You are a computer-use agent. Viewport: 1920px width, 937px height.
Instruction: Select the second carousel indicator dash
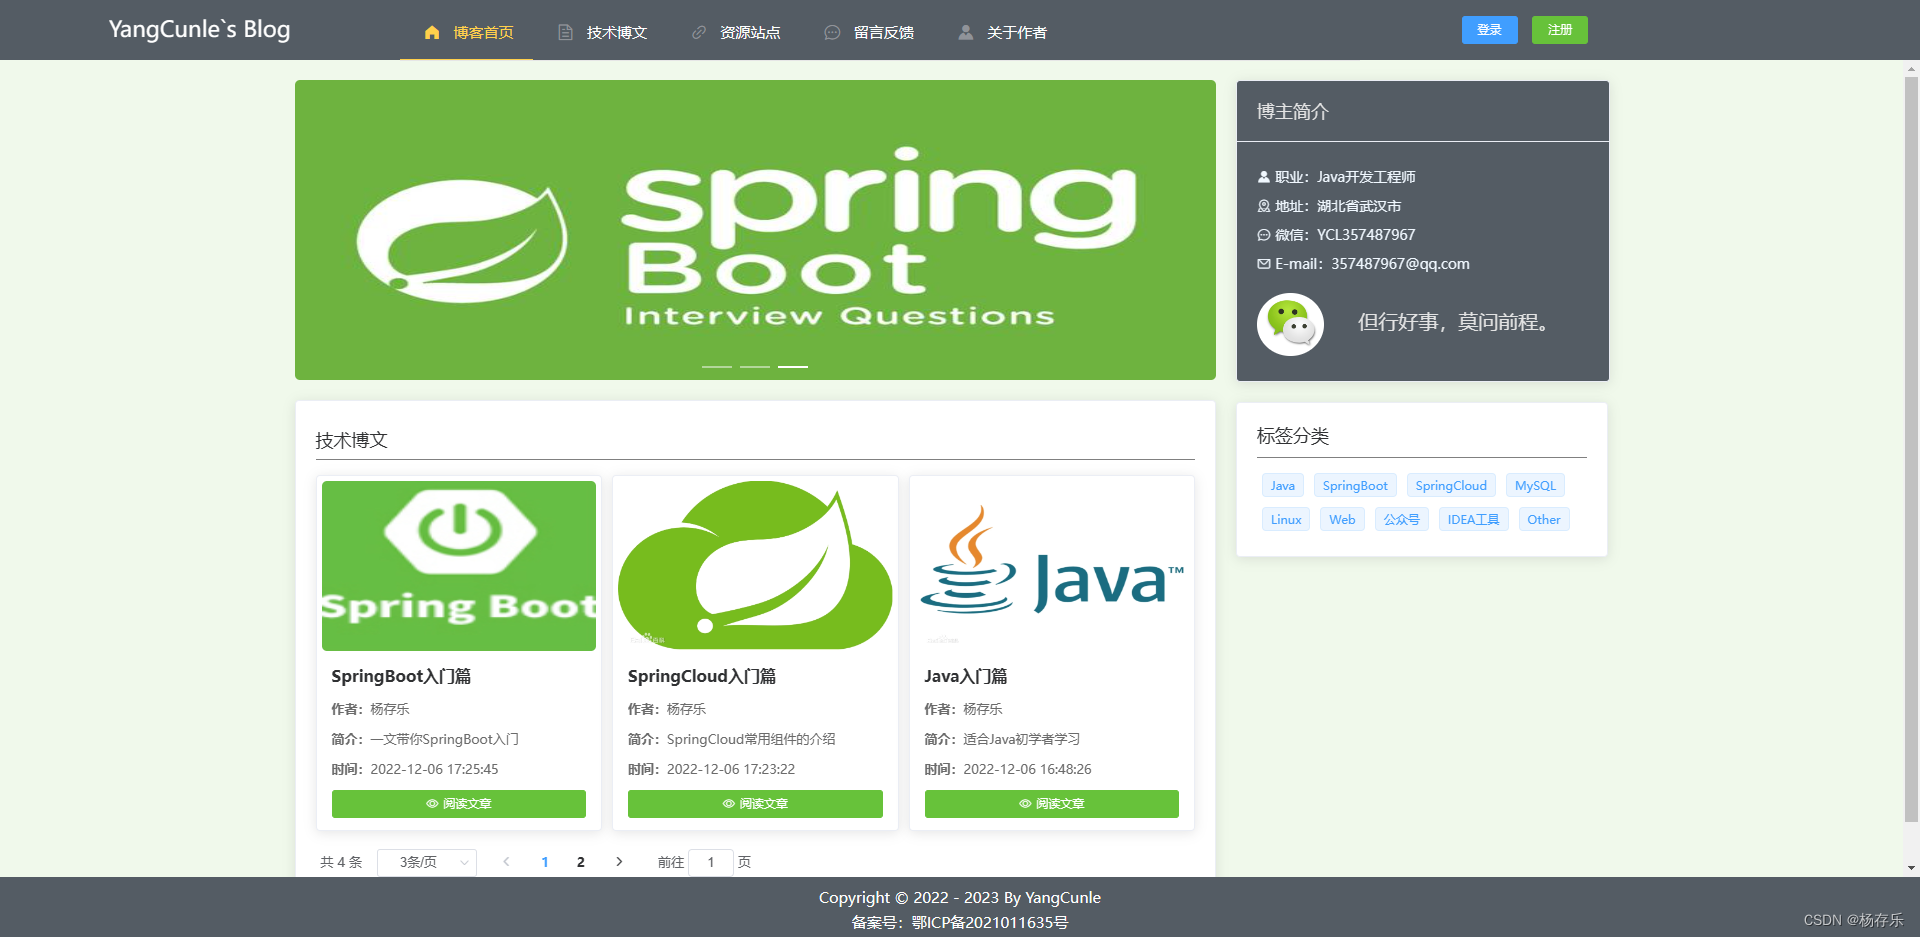point(755,367)
